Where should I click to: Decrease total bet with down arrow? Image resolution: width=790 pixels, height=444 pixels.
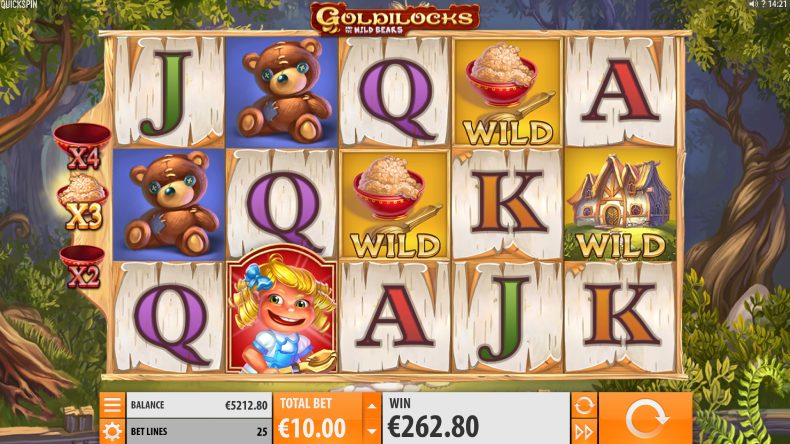pyautogui.click(x=372, y=431)
